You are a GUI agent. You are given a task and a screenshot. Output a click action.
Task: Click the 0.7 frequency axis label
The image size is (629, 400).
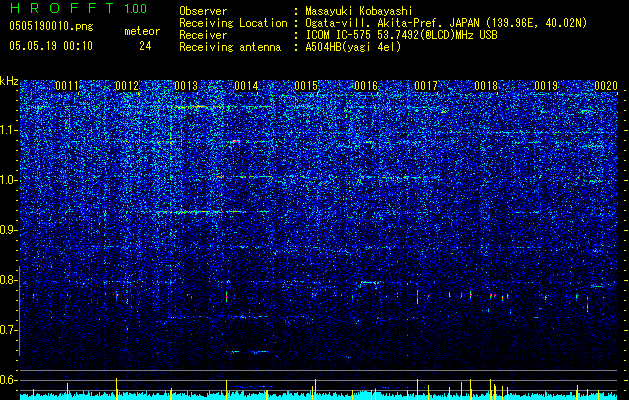(9, 330)
